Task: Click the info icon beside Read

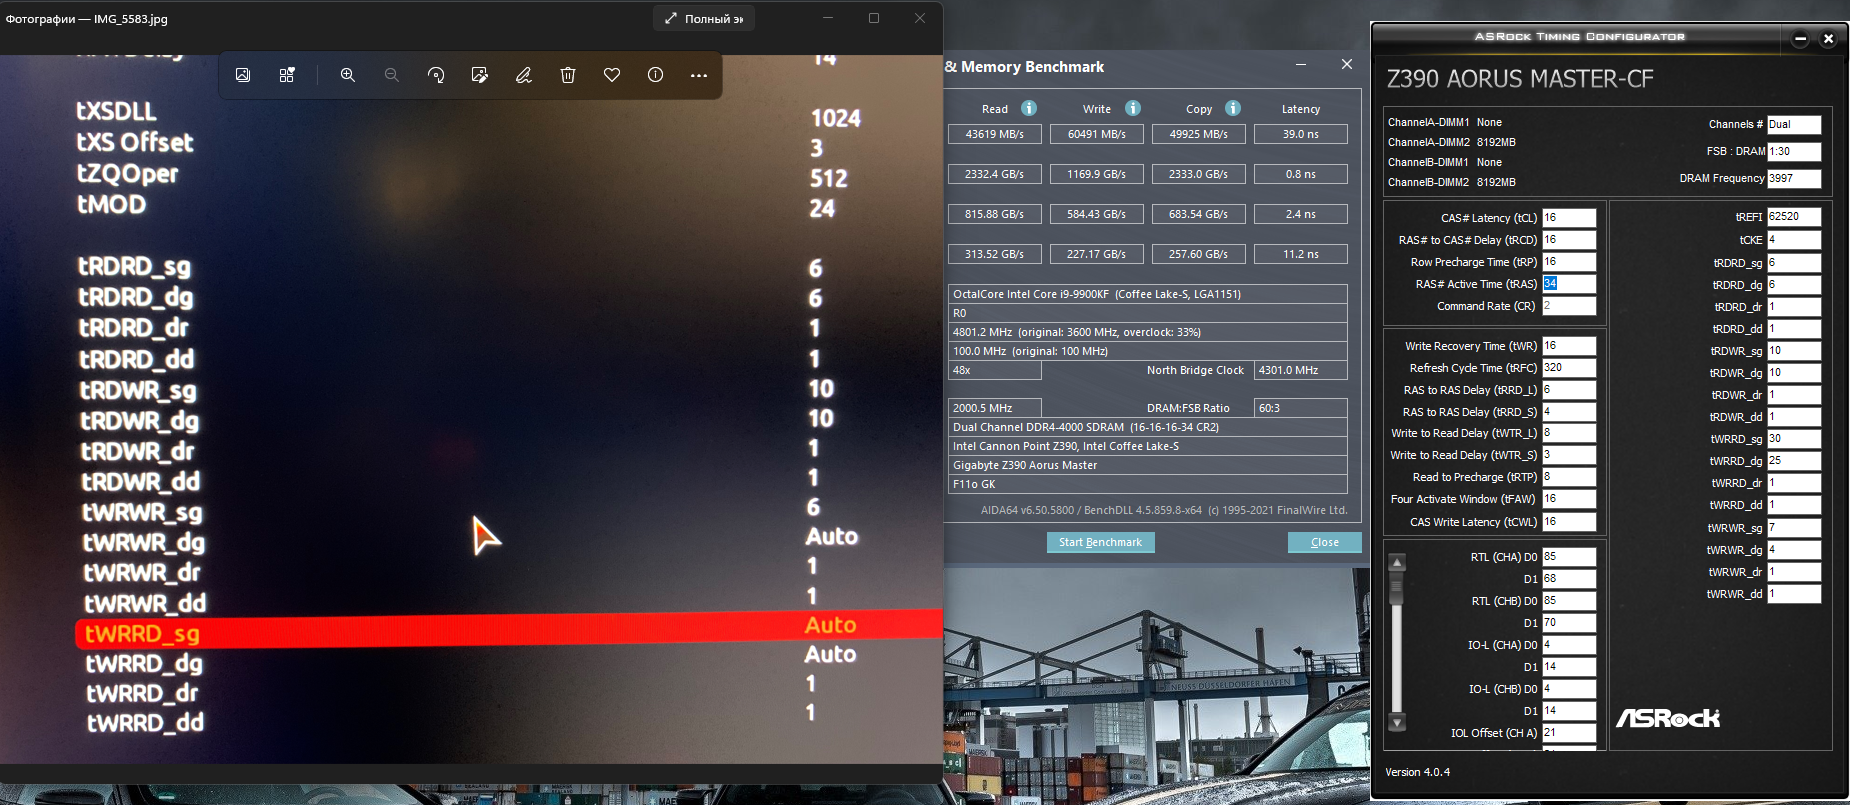Action: coord(1029,108)
